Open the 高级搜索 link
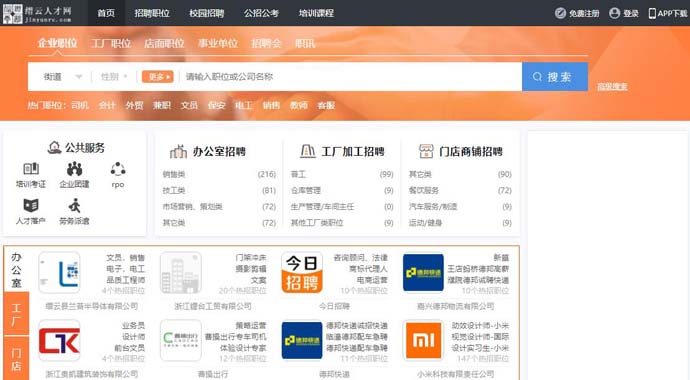 [612, 87]
